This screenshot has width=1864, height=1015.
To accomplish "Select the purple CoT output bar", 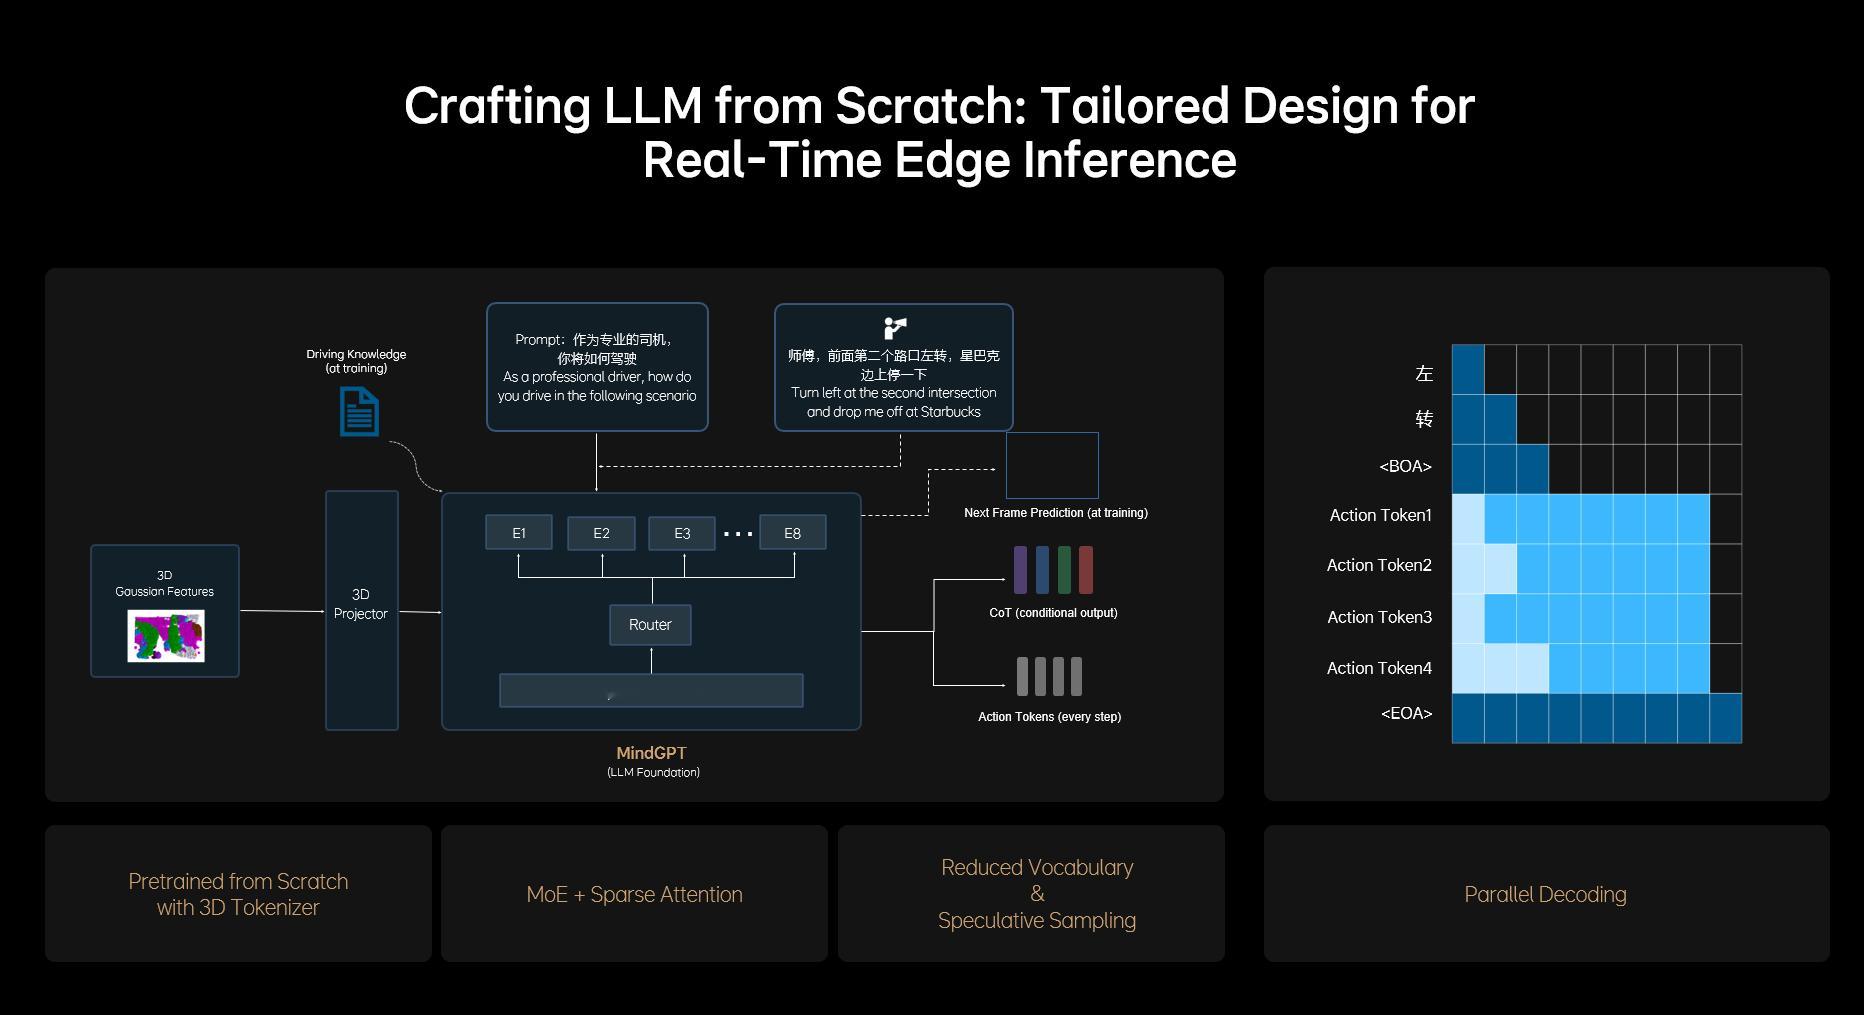I will (x=1020, y=570).
